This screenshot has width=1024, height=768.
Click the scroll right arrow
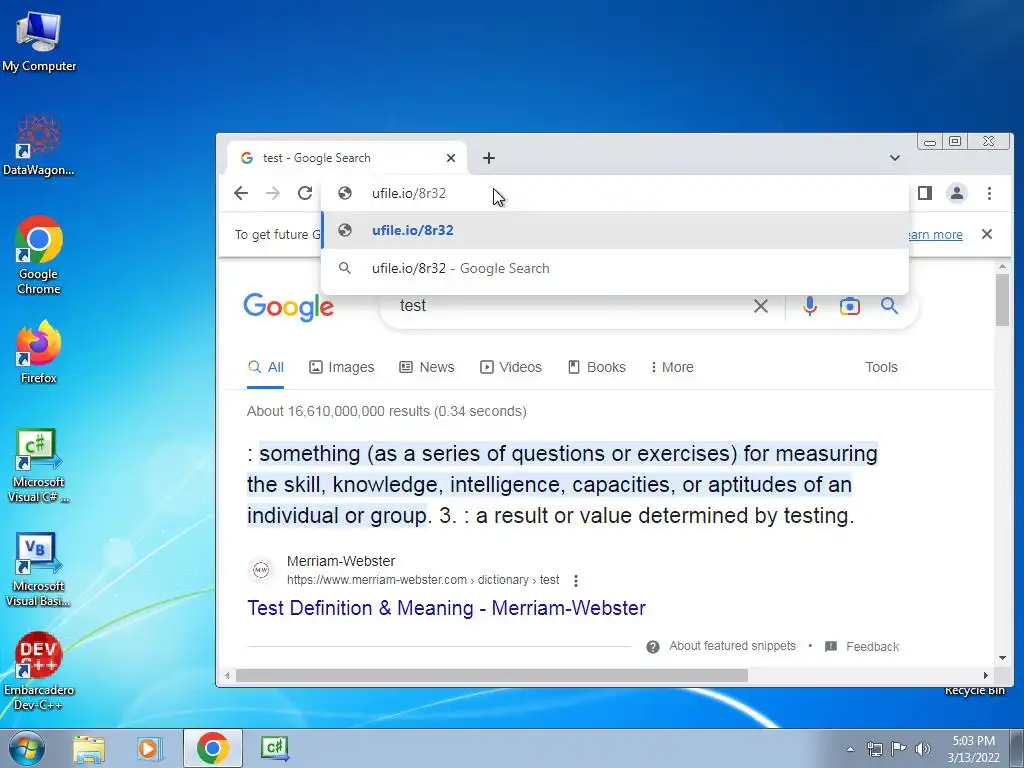(985, 675)
